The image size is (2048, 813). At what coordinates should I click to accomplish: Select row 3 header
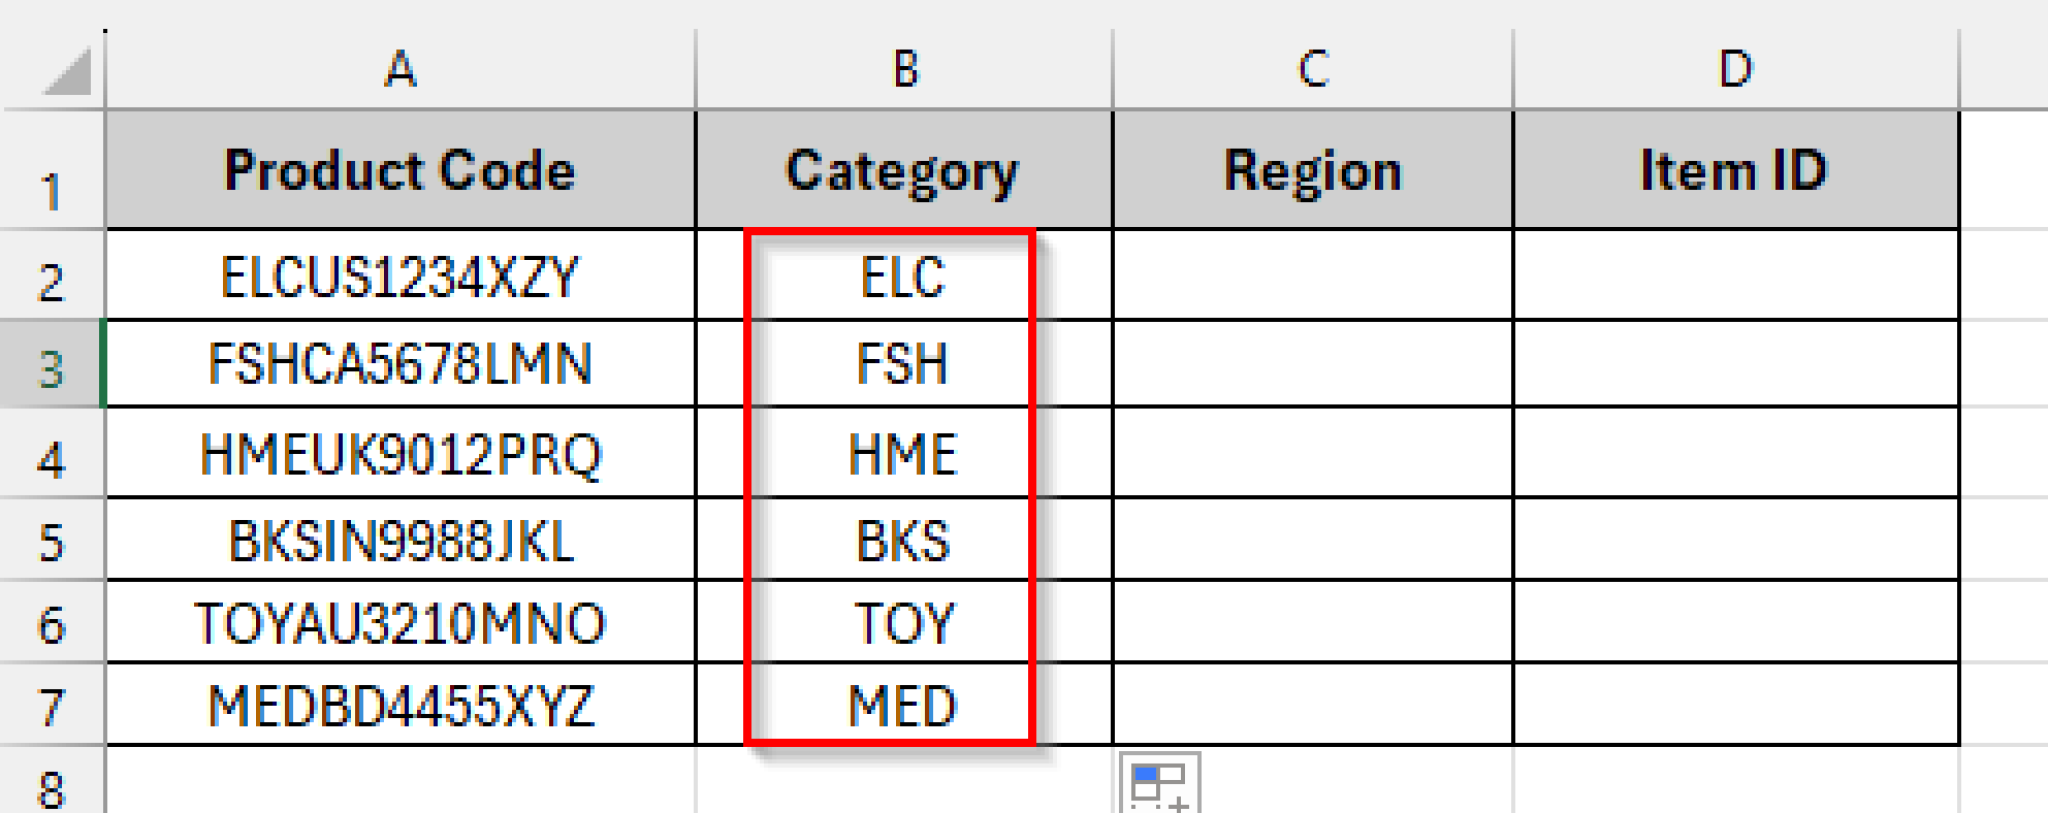pos(51,364)
